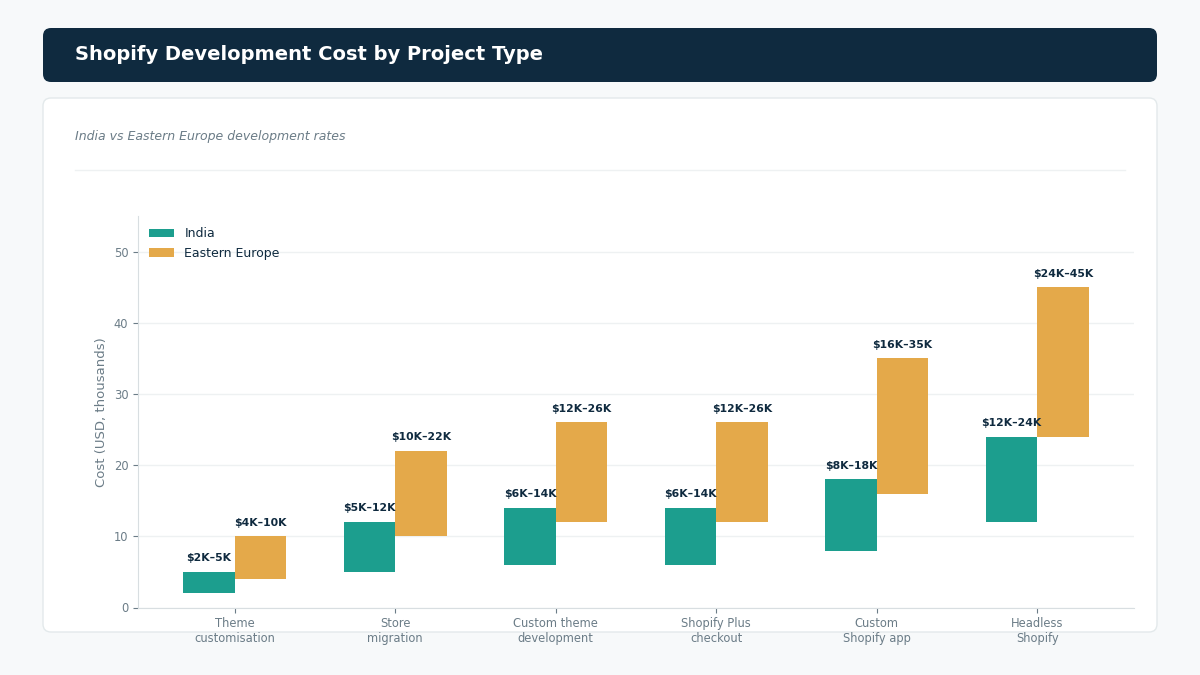Click Eastern Europe bar for Custom Shopify app

coord(902,426)
